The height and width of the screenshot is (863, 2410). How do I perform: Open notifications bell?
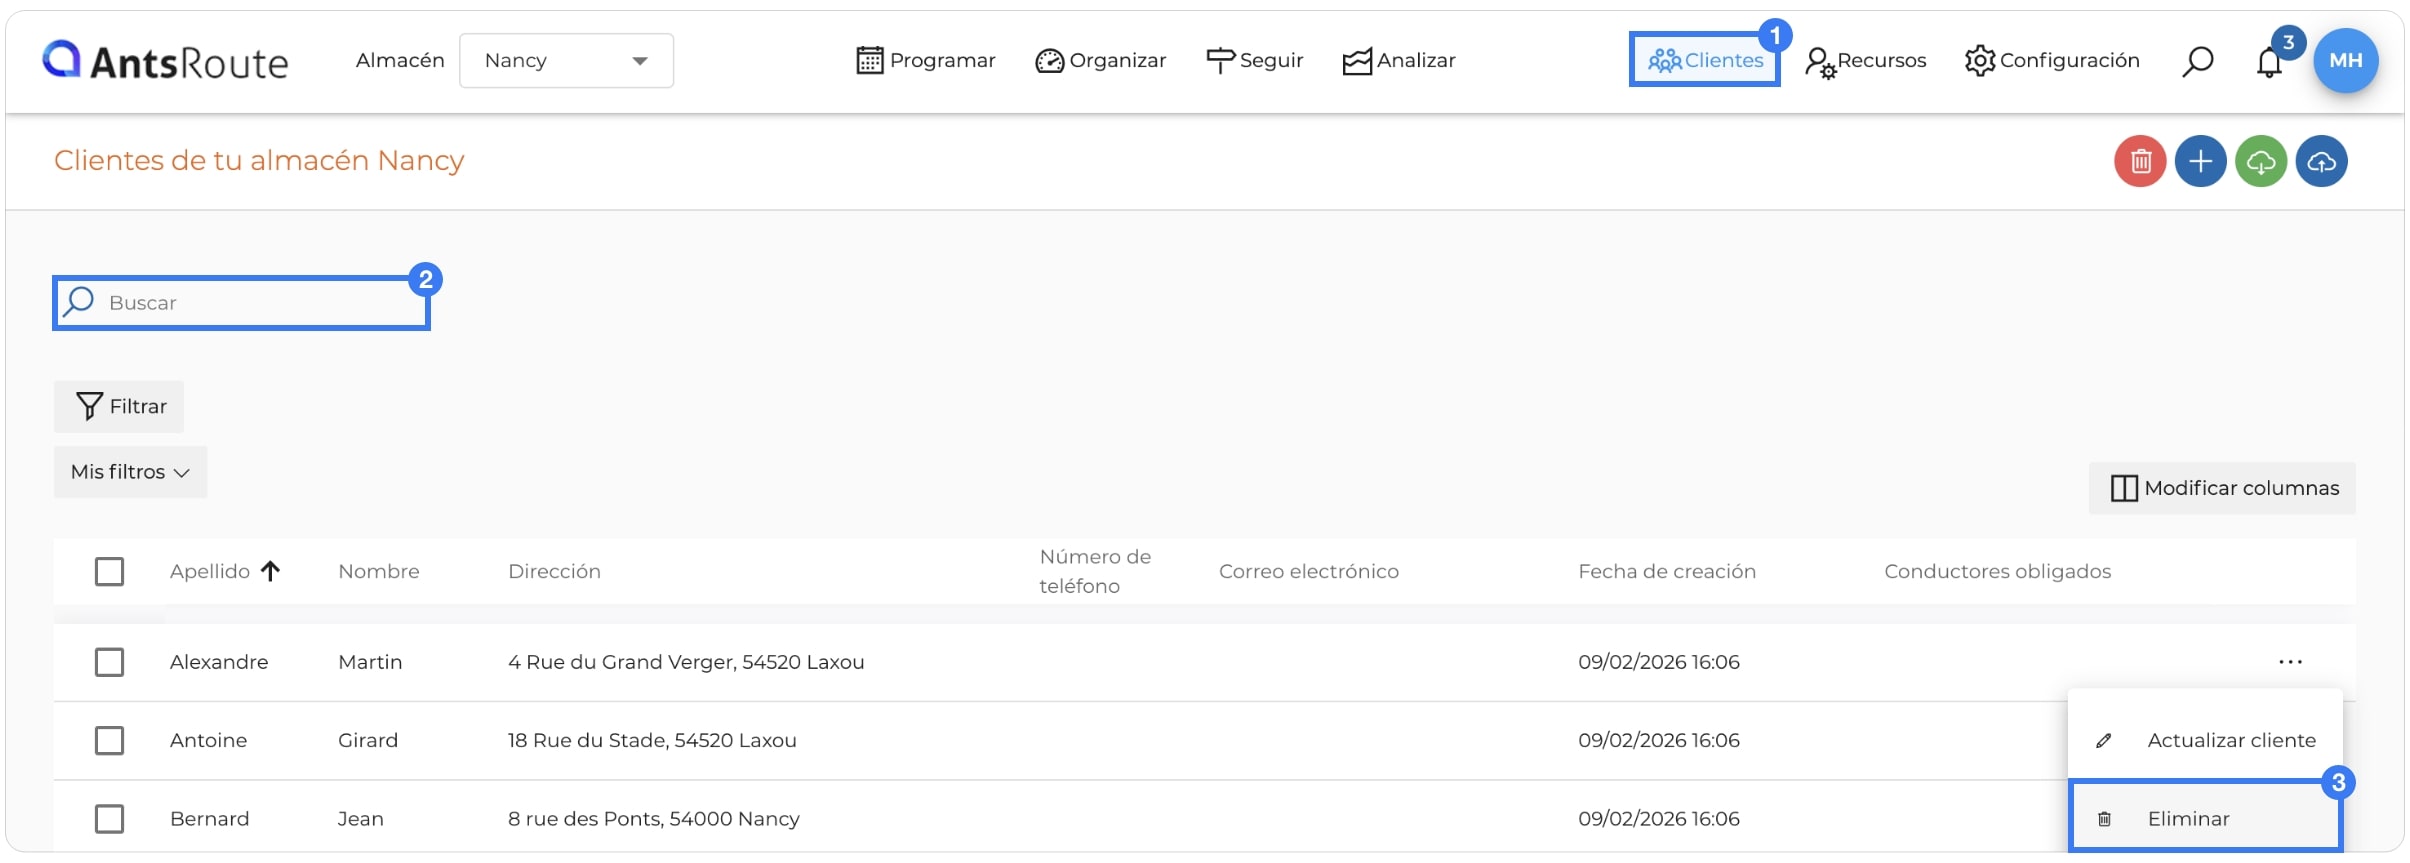(x=2269, y=62)
